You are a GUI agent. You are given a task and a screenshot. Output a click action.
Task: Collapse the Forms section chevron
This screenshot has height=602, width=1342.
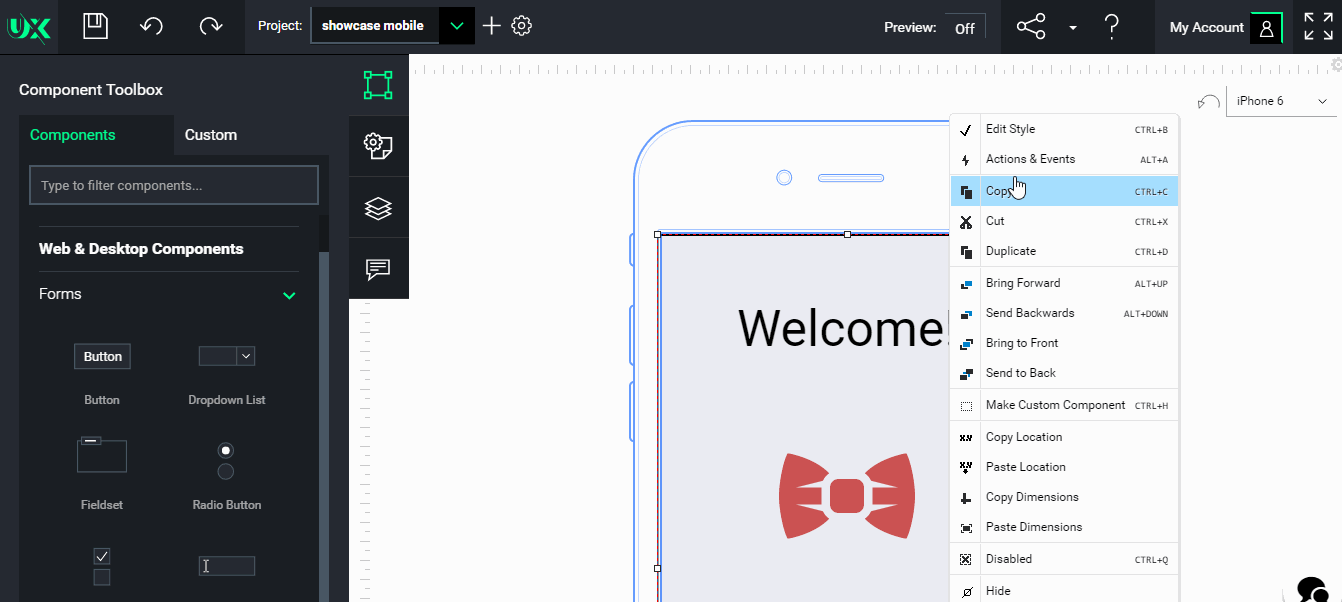click(x=289, y=295)
